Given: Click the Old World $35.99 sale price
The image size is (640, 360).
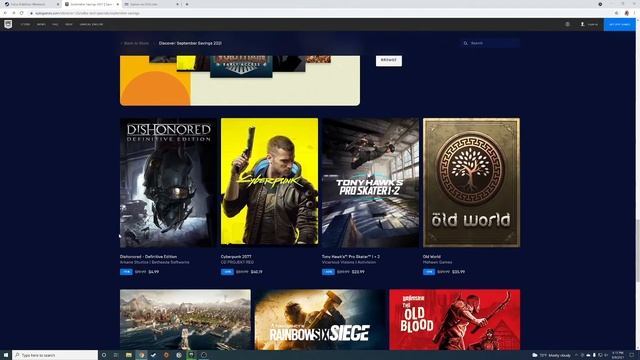Looking at the screenshot, I should (458, 272).
